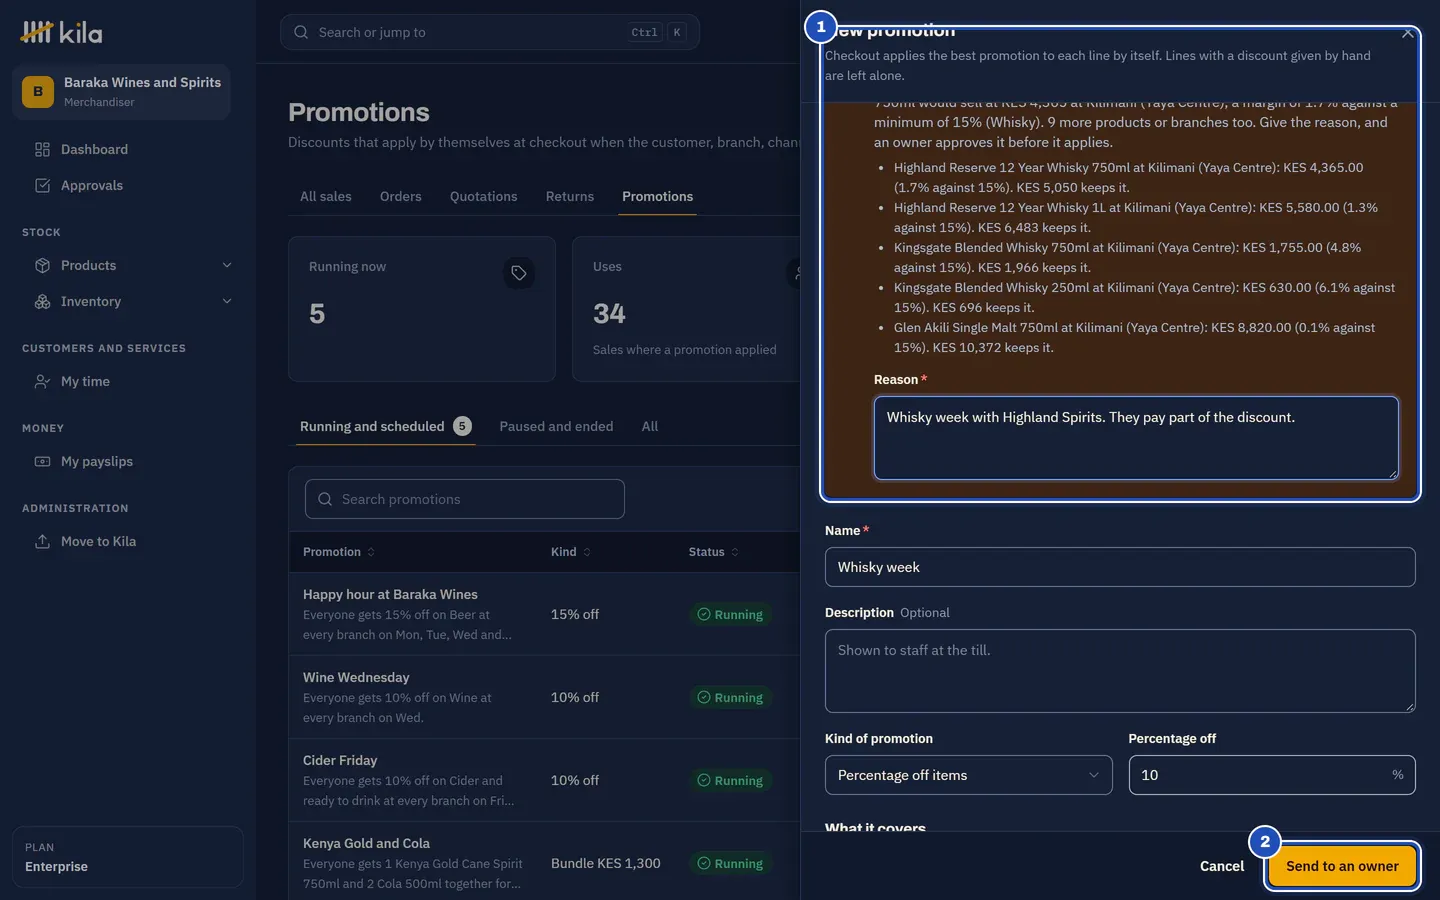Expand the Products submenu chevron
1440x900 pixels.
coord(227,266)
